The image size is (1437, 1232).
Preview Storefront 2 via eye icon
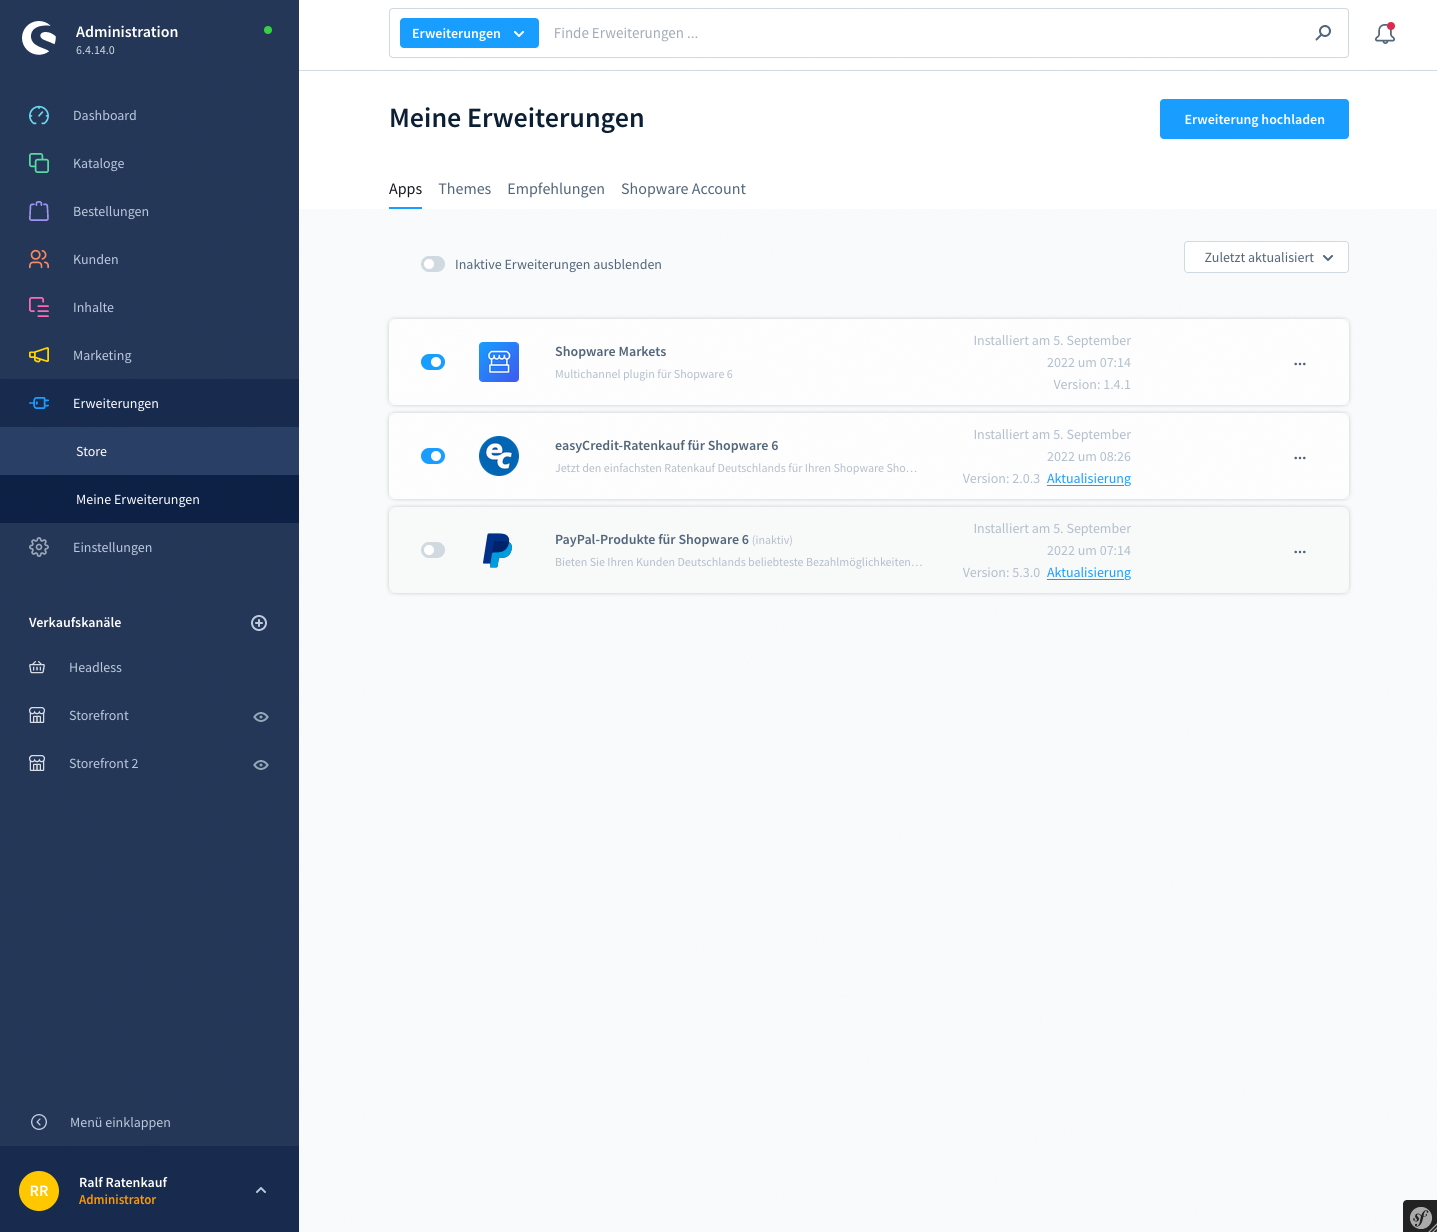[x=261, y=765]
